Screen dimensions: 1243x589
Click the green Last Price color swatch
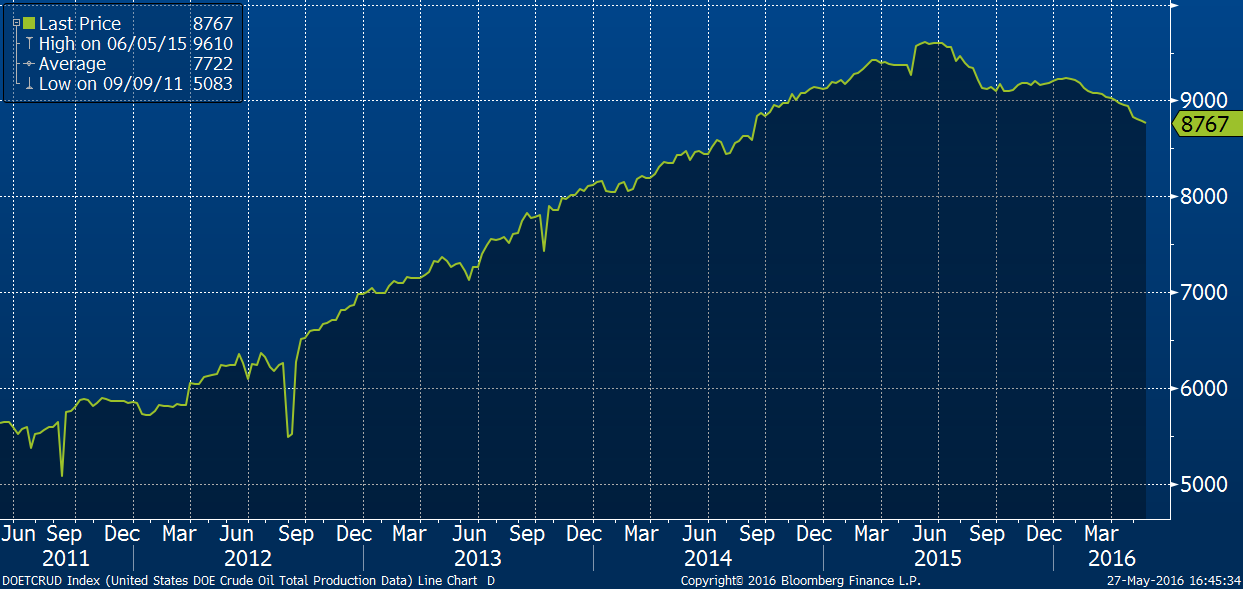[28, 23]
